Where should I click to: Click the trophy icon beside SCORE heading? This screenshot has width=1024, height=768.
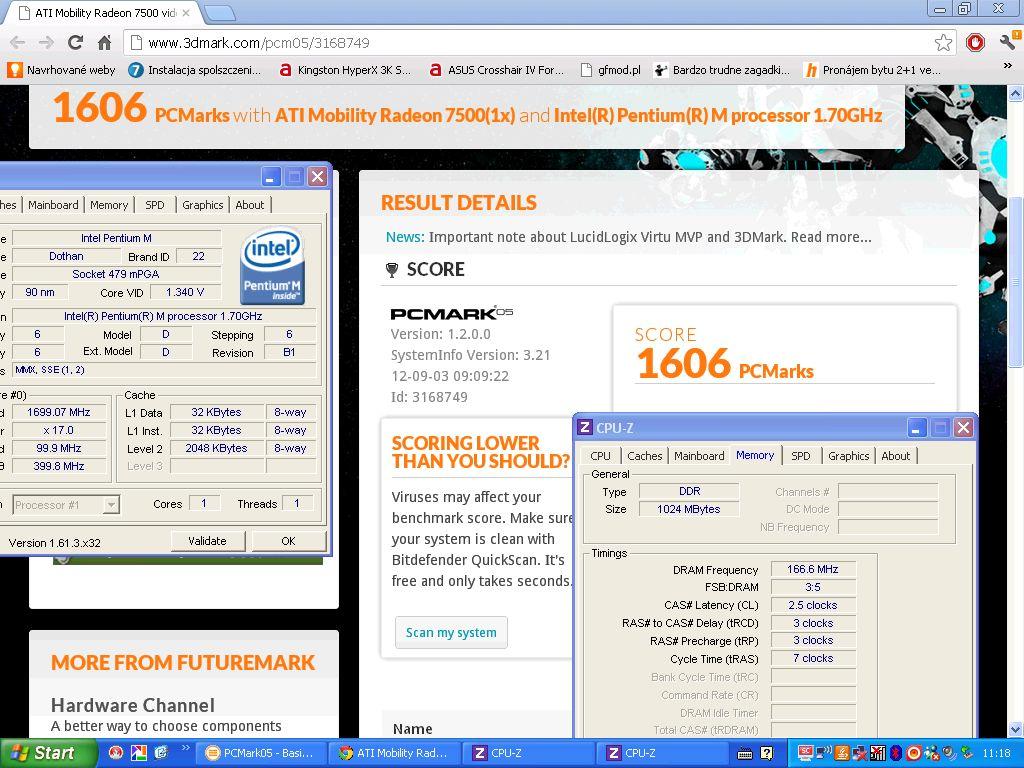[x=392, y=270]
